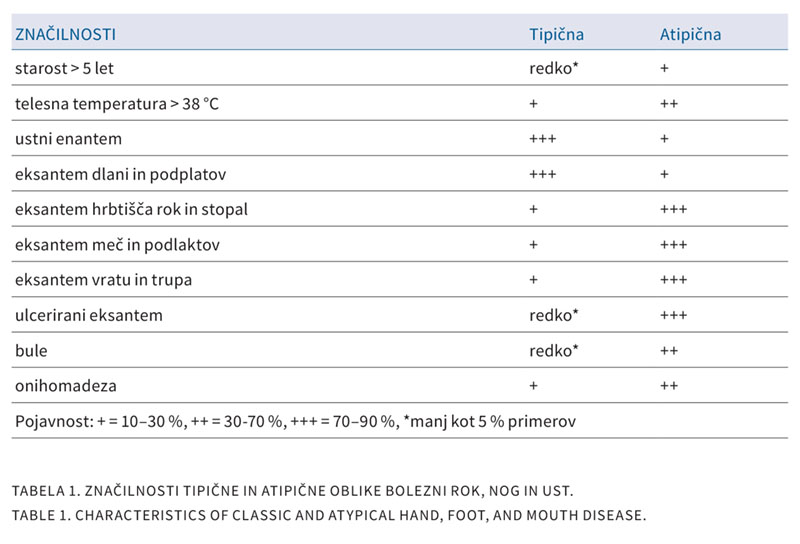Click the 'starost > 5 let' row label
The width and height of the screenshot is (800, 544).
tap(64, 68)
